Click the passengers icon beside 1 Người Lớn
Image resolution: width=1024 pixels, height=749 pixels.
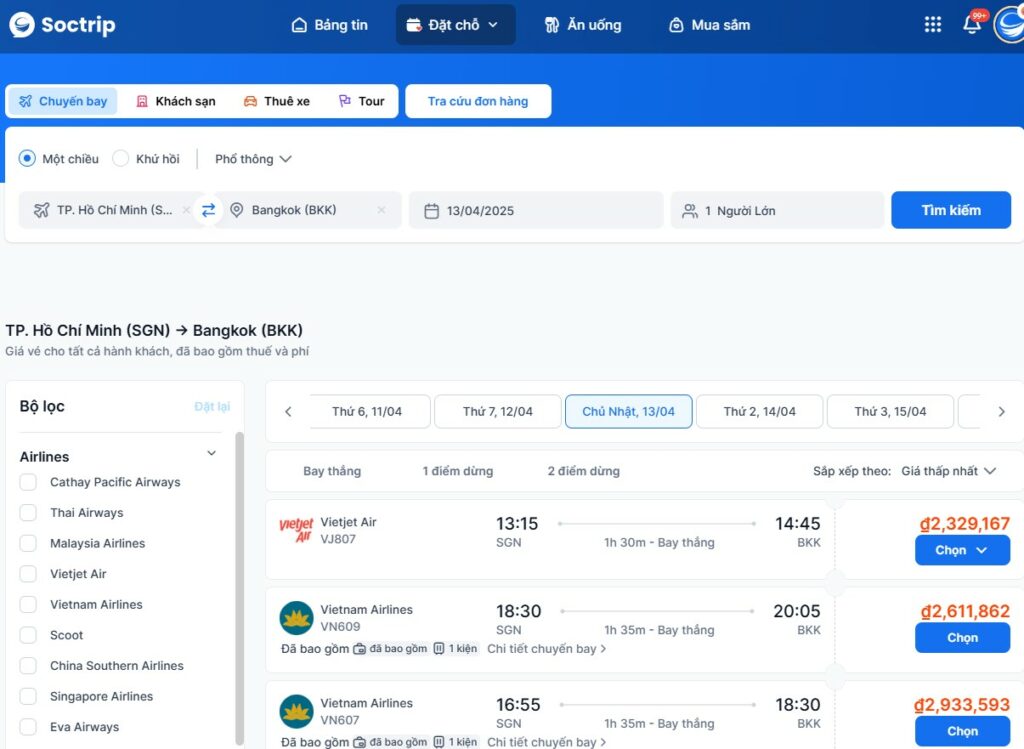690,211
